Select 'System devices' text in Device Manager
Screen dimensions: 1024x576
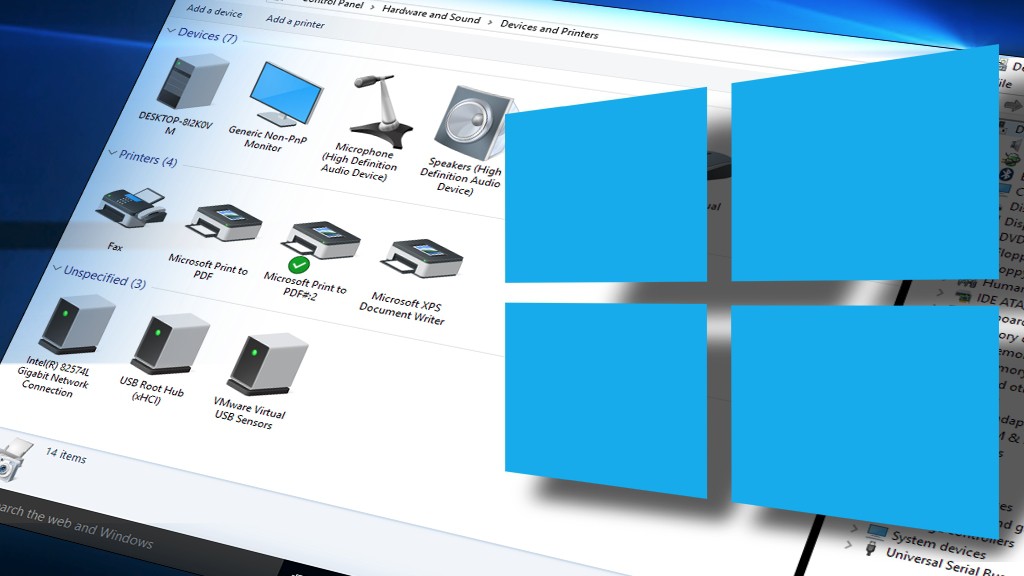point(938,545)
